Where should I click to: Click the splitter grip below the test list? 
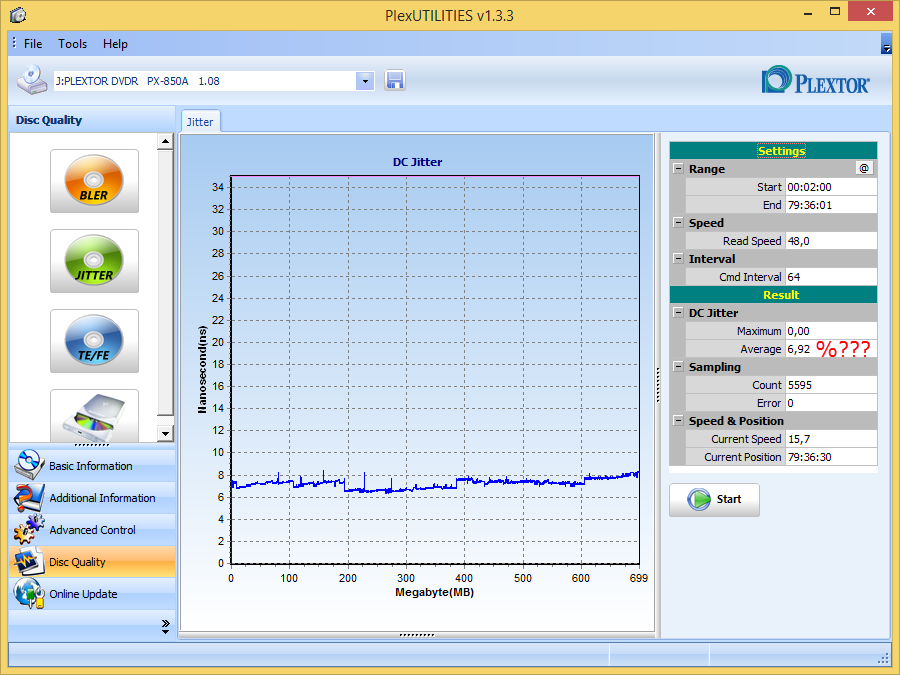click(92, 445)
